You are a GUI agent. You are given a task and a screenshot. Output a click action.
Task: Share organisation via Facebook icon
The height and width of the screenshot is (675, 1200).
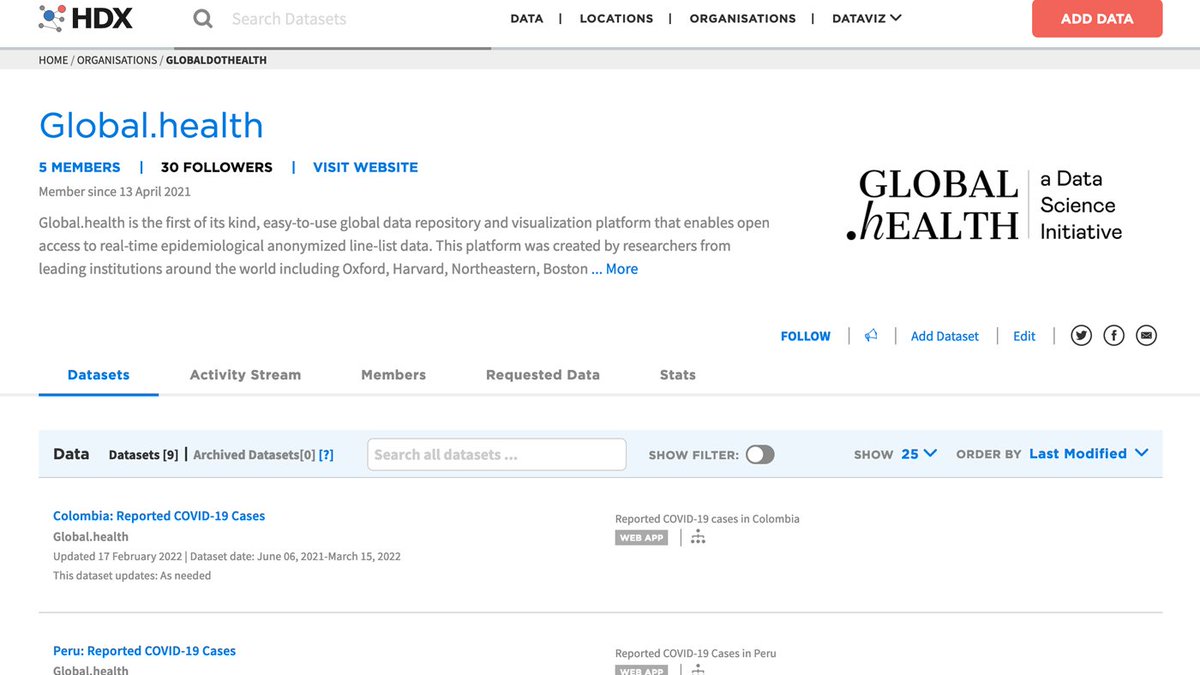[1114, 336]
